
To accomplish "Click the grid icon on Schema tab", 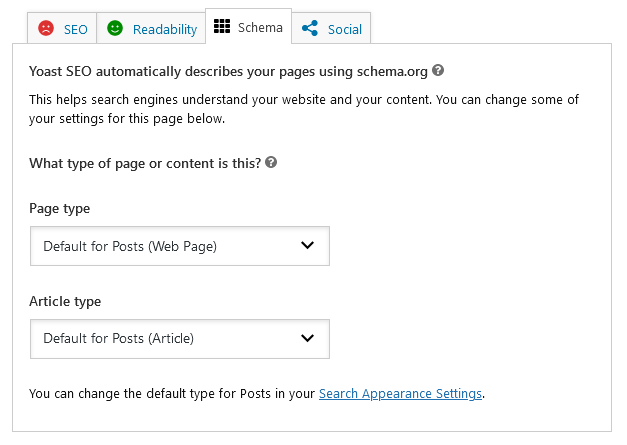I will (222, 26).
